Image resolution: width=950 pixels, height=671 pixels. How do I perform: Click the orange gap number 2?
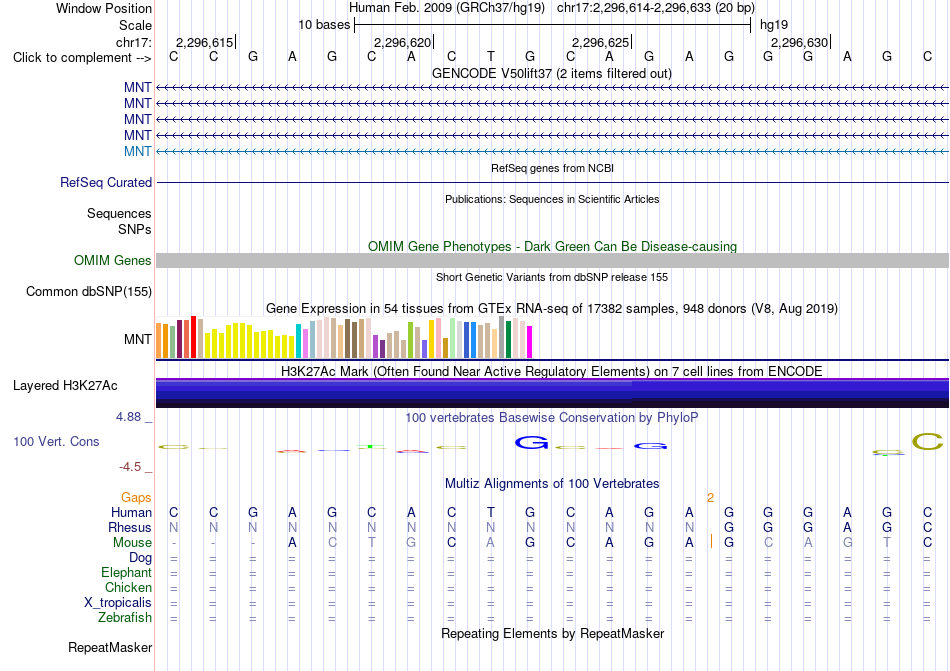pos(710,498)
